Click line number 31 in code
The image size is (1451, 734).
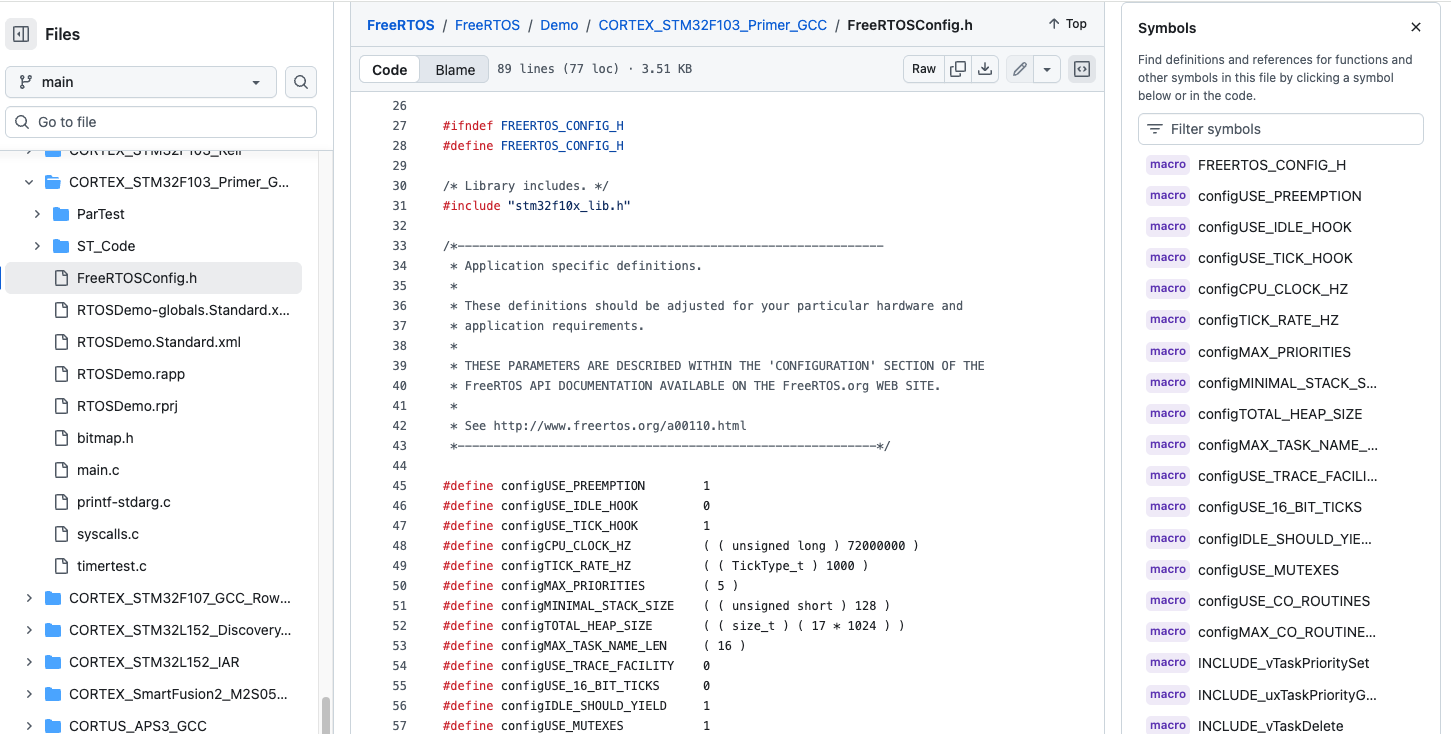[x=399, y=206]
